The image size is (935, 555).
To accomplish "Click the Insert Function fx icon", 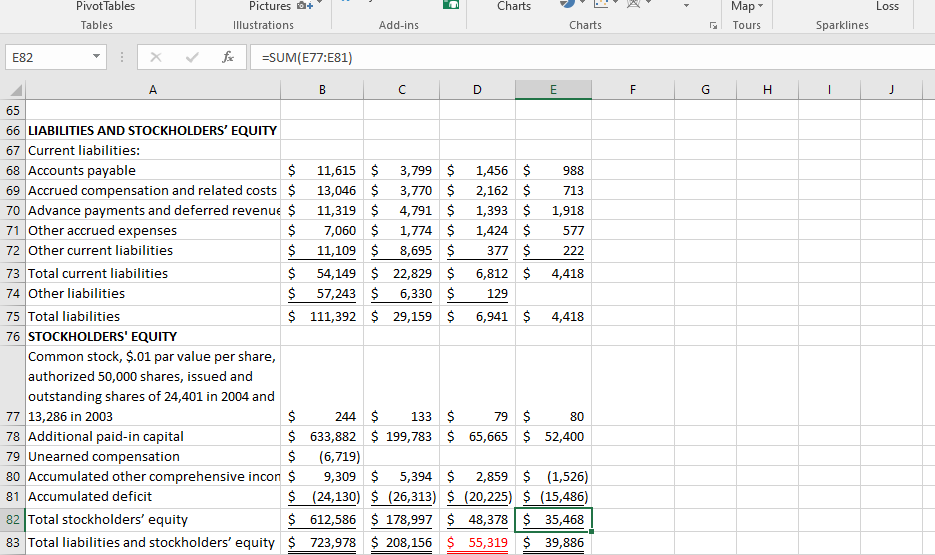I will point(227,57).
